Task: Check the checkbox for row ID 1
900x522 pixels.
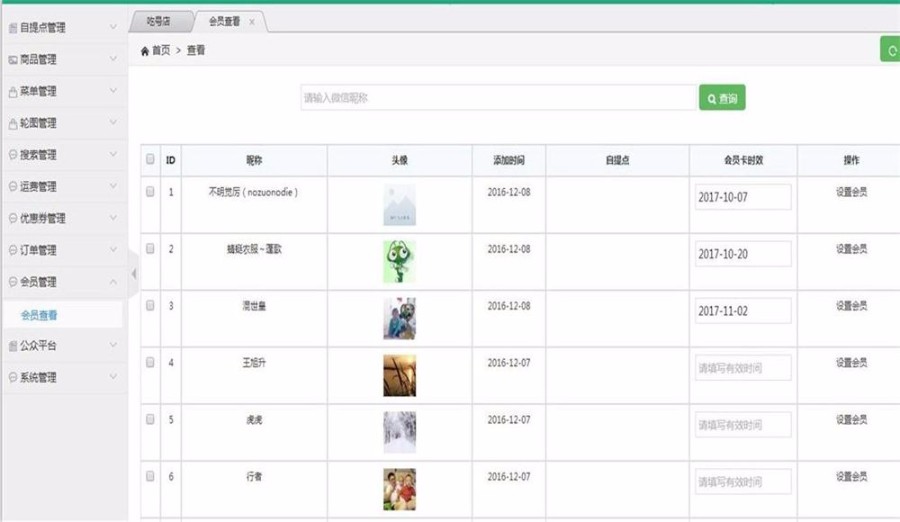Action: pyautogui.click(x=150, y=191)
